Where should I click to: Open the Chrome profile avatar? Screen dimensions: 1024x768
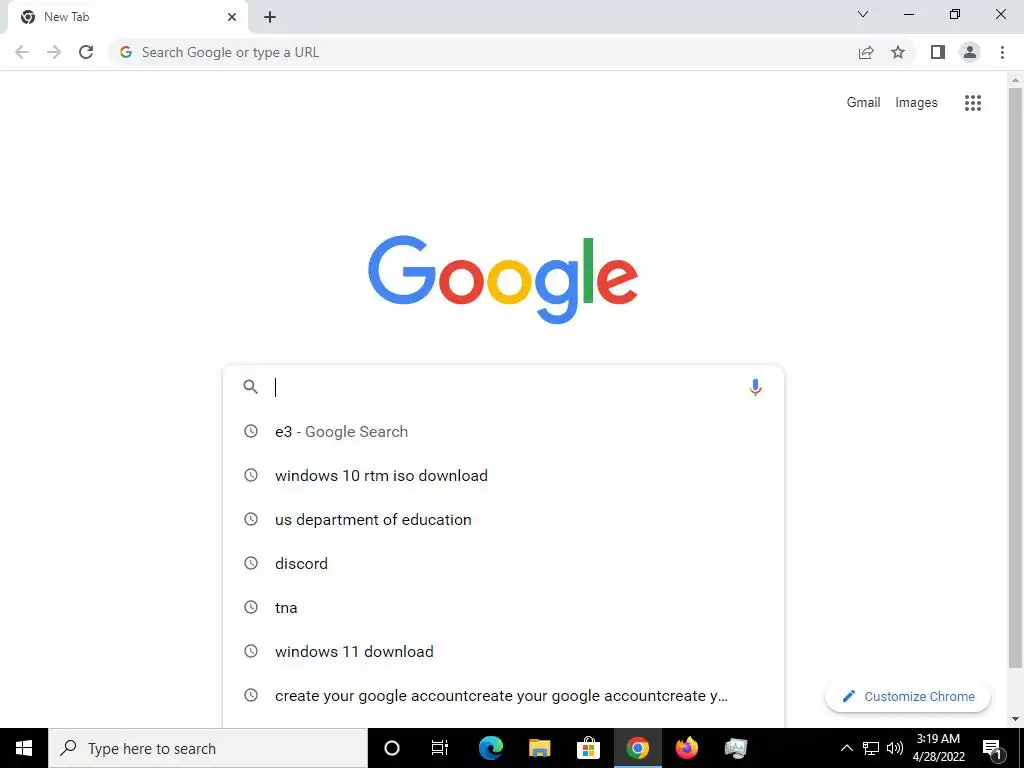coord(970,52)
